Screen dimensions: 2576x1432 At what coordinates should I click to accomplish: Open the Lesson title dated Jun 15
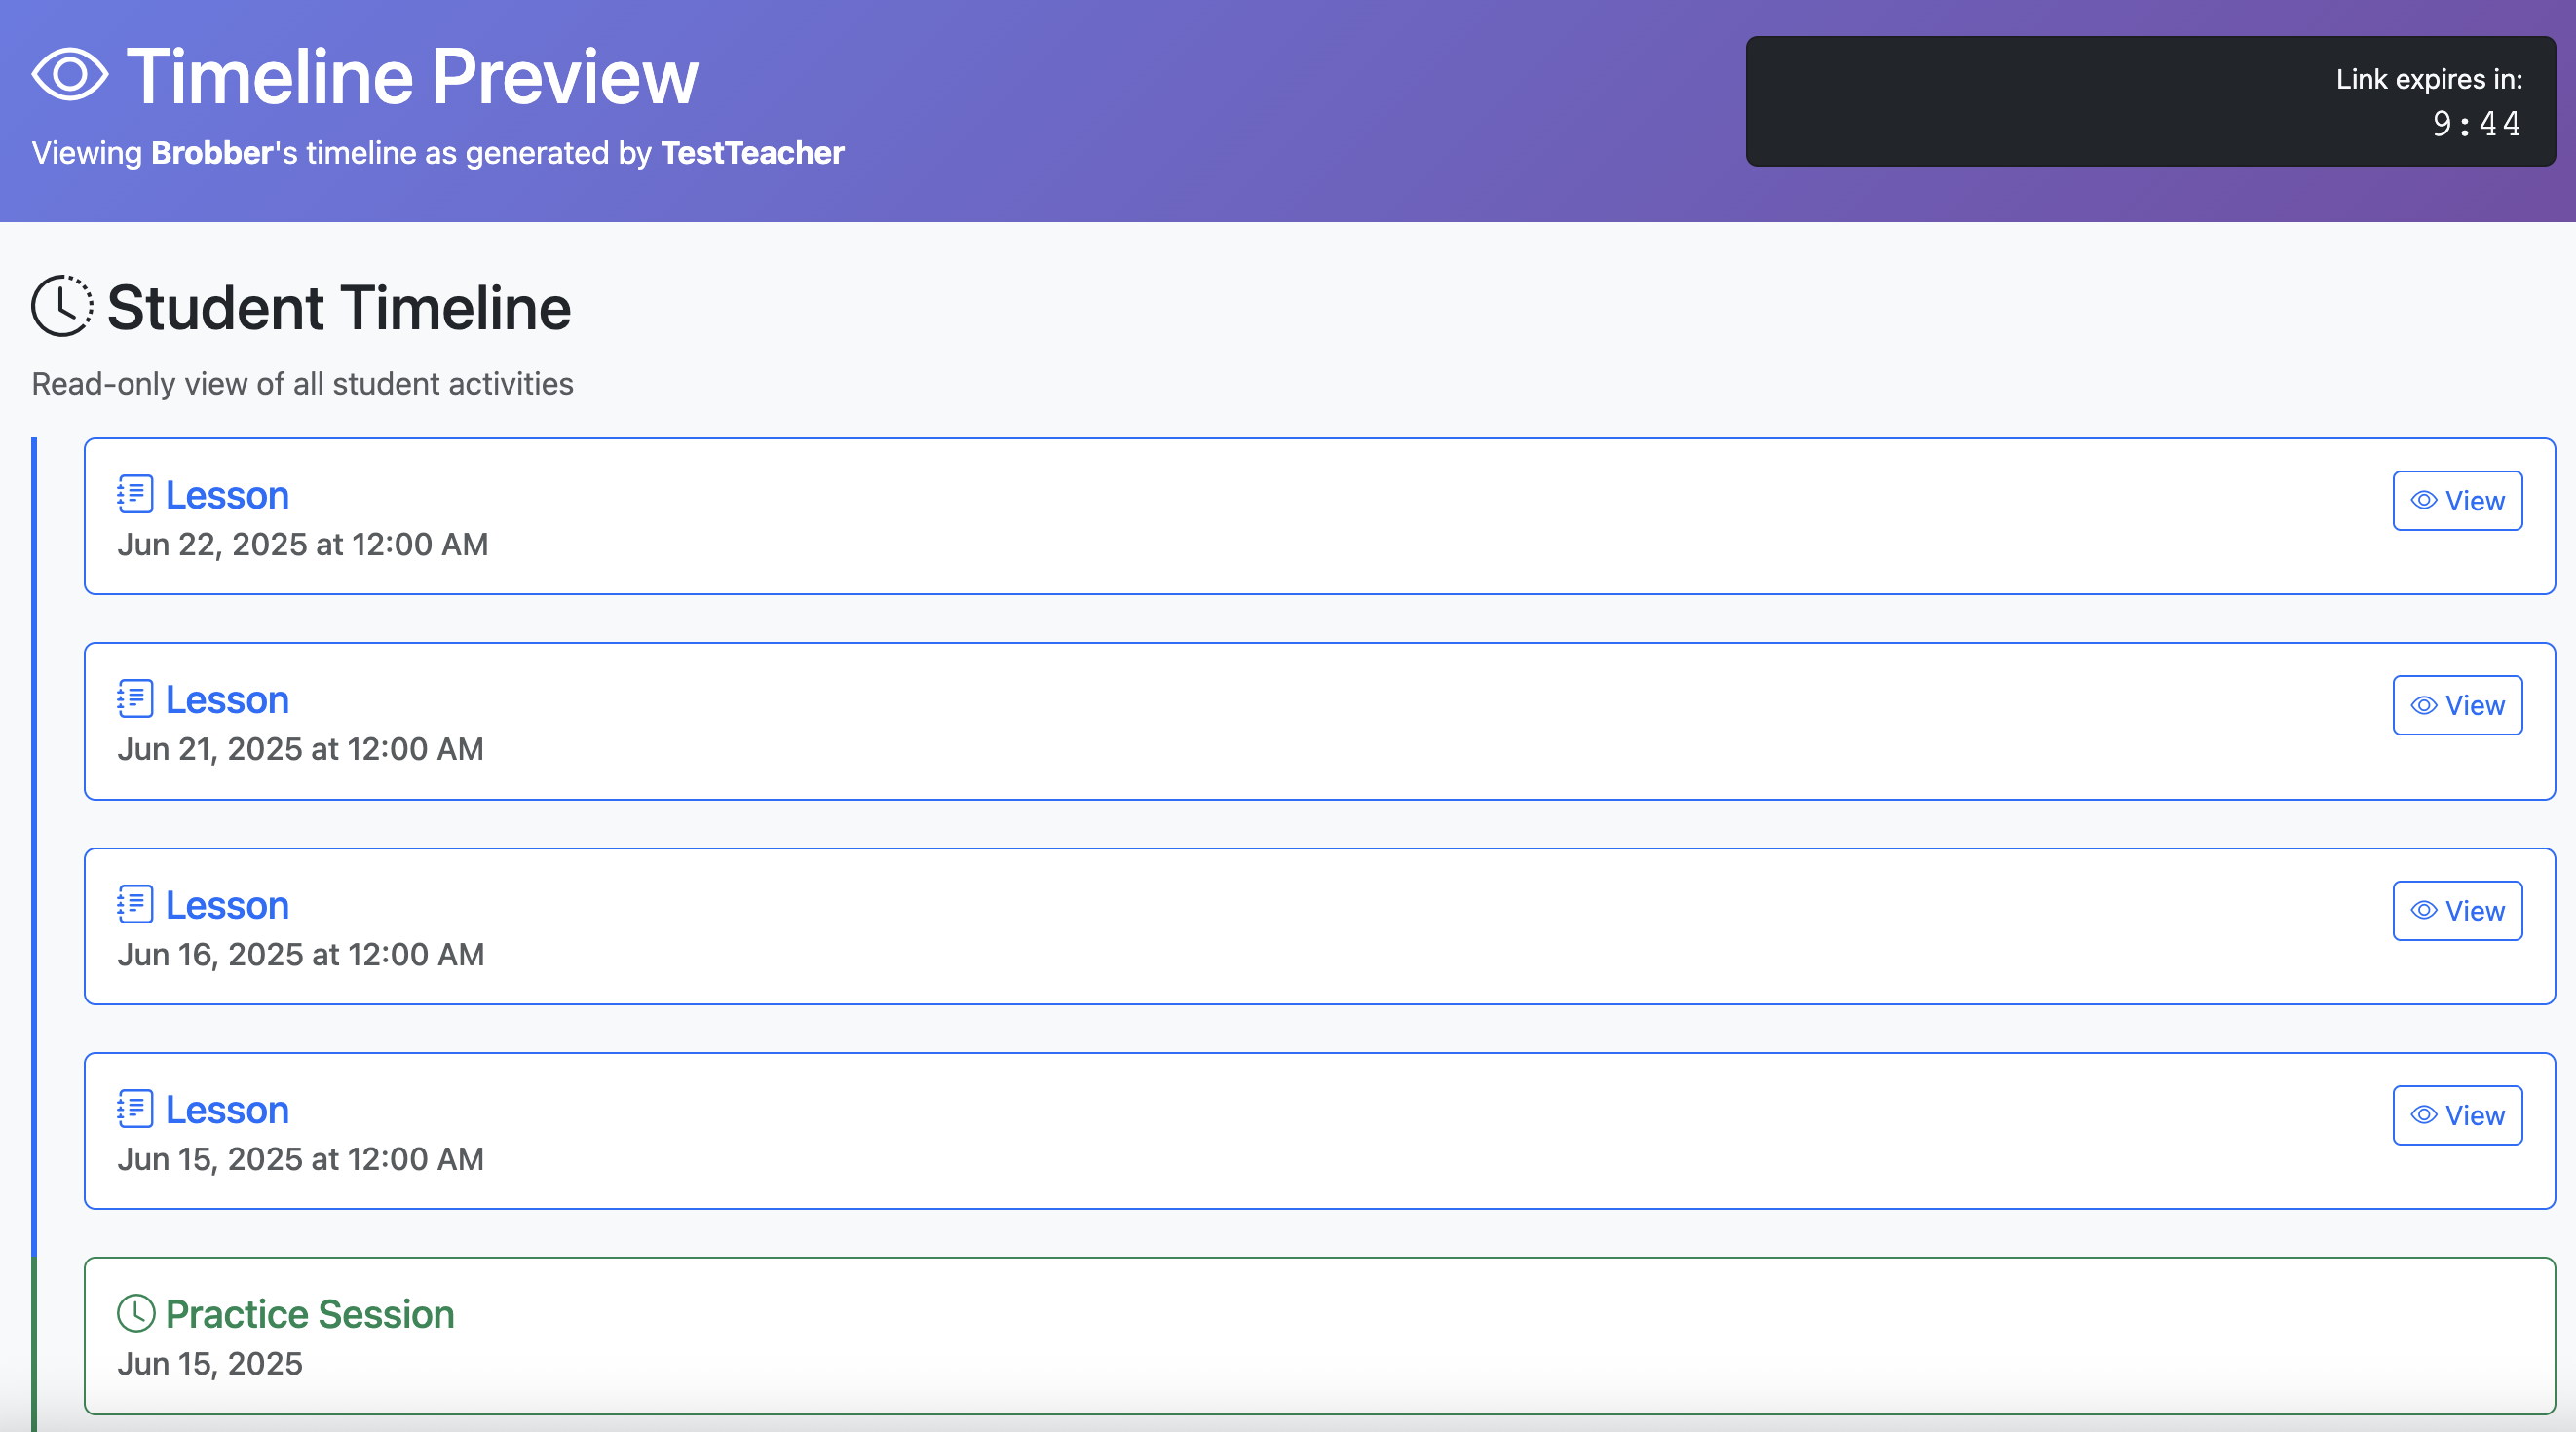pos(227,1111)
